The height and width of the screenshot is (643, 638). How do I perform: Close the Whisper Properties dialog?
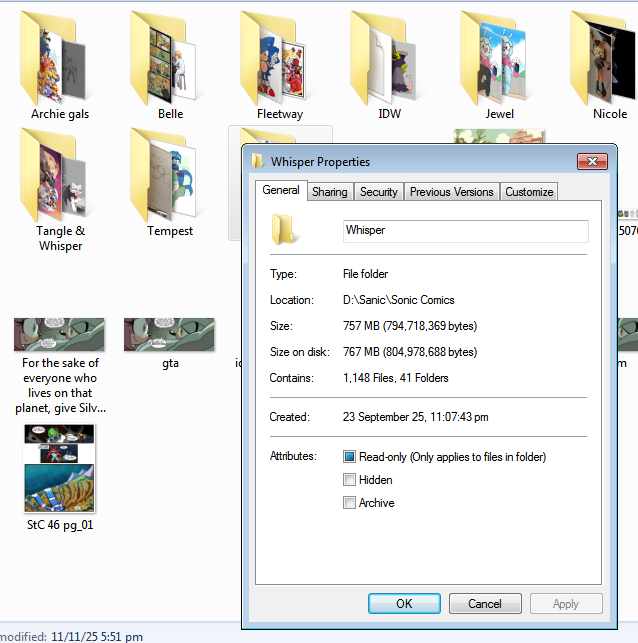592,161
